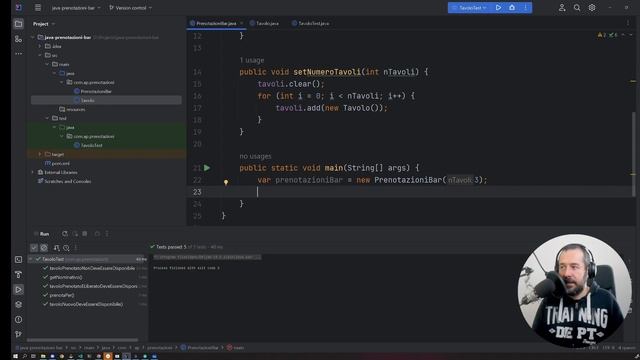Open test history clock icon

(66, 248)
